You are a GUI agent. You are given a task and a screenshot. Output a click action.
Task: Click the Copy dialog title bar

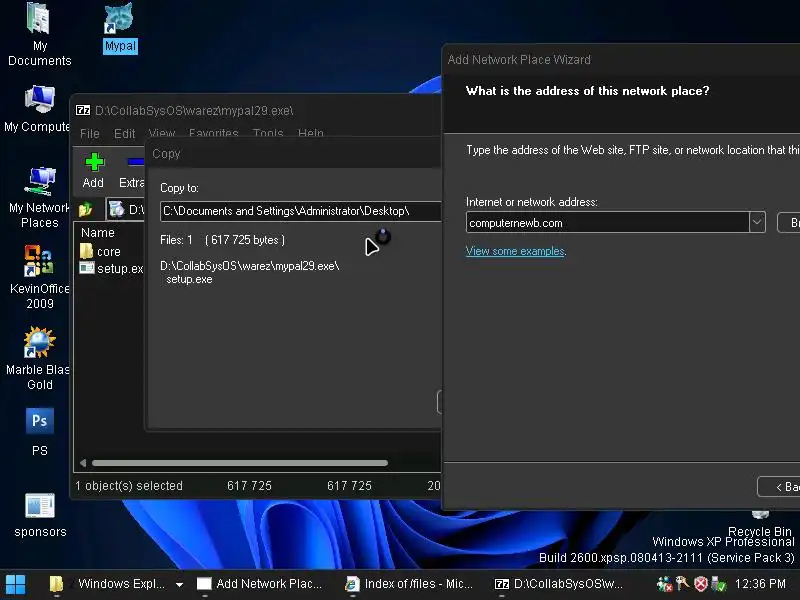coord(294,154)
